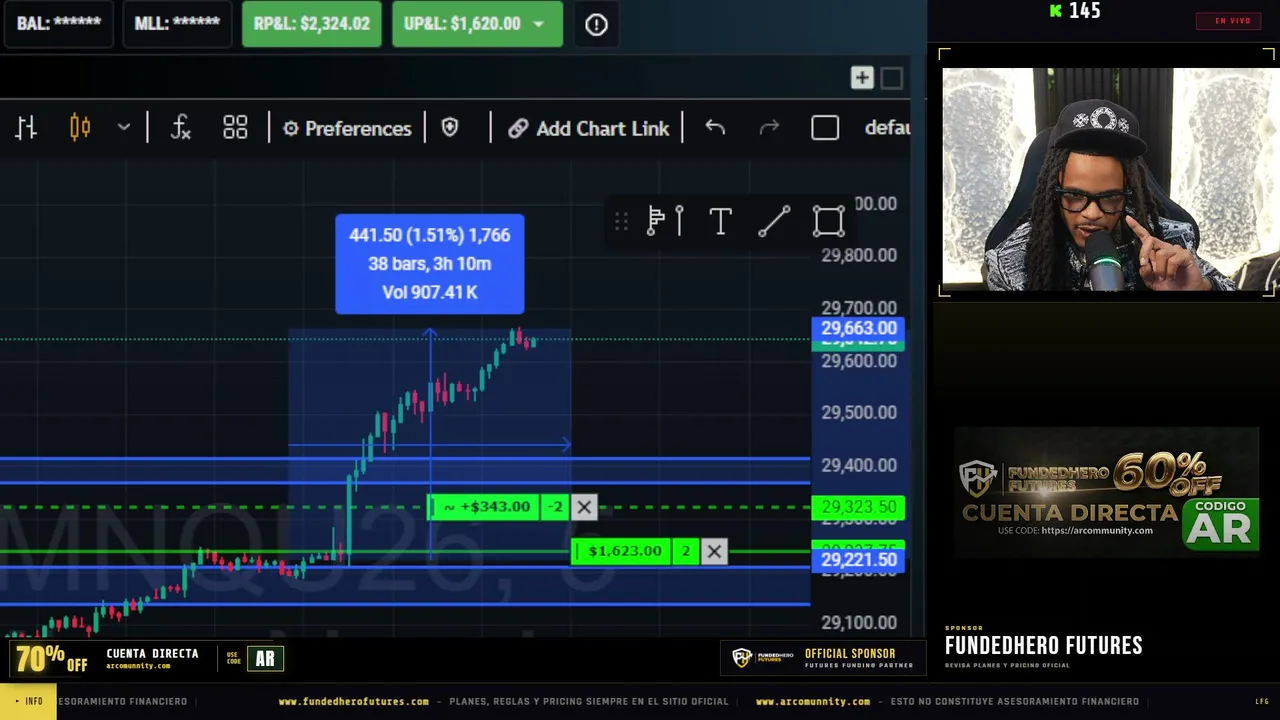Click the INFO tag in the ticker
Screen dimensions: 1280x720
(28, 702)
